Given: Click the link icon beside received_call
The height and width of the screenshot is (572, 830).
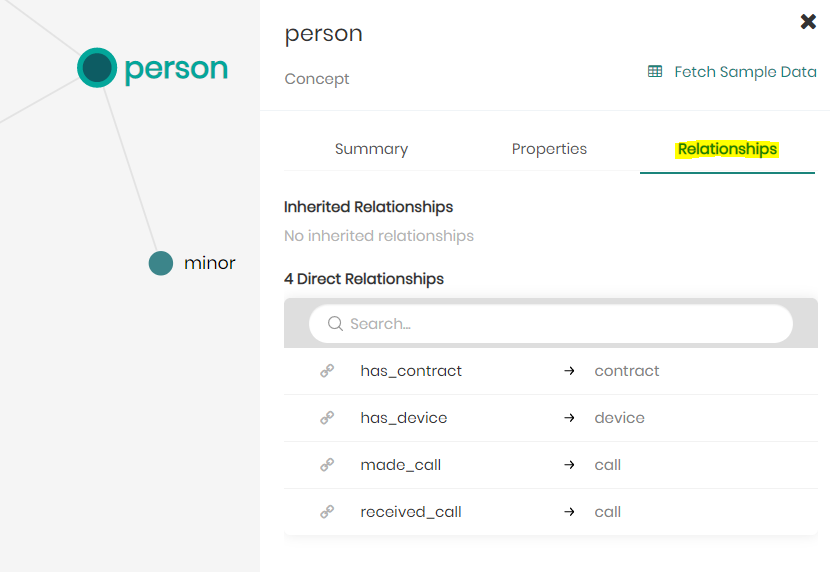Looking at the screenshot, I should [x=327, y=512].
